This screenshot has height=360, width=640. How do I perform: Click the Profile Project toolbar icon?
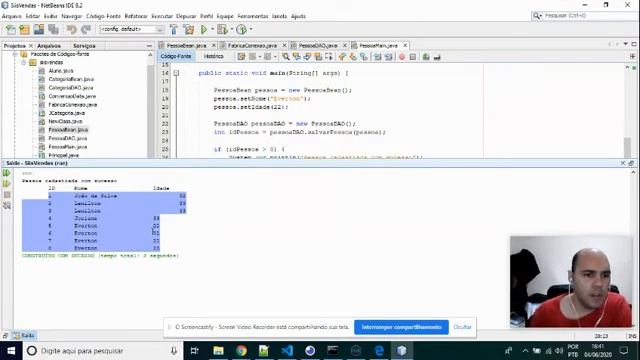click(x=242, y=29)
